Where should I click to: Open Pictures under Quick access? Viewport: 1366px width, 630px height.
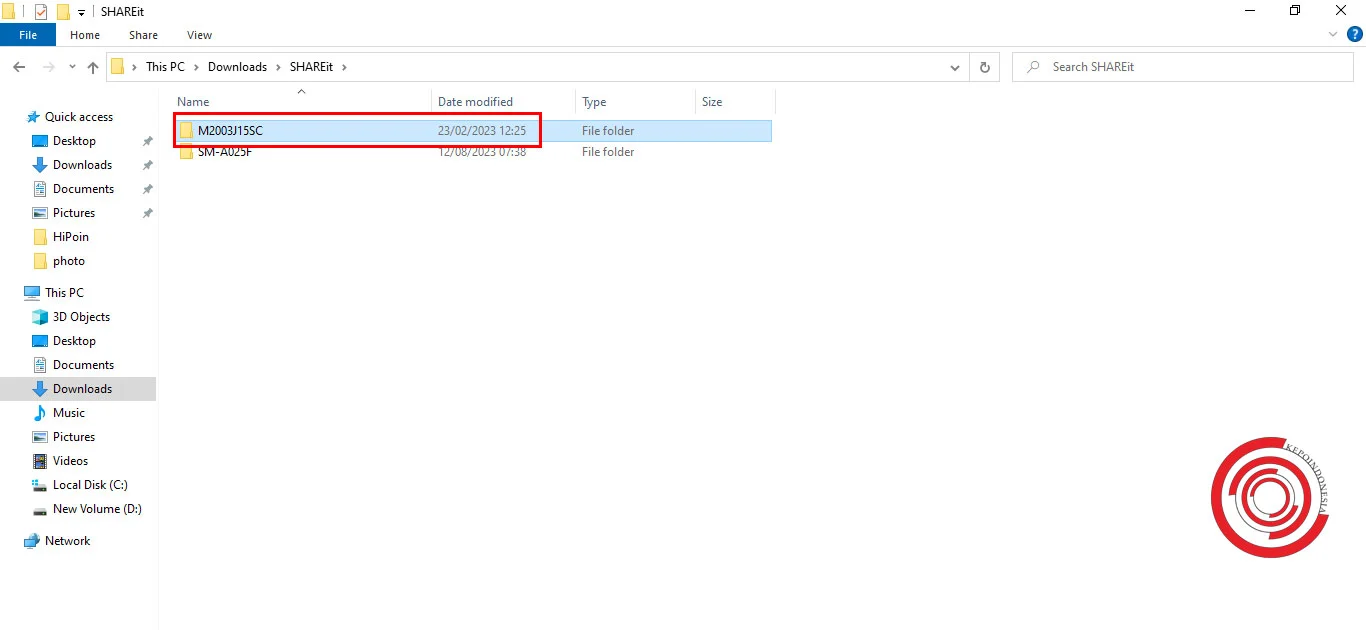(x=74, y=213)
